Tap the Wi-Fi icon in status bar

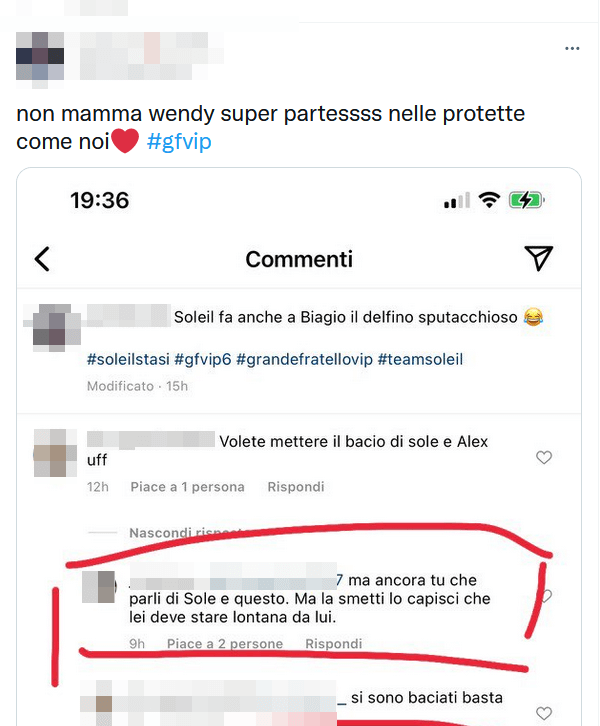click(489, 200)
